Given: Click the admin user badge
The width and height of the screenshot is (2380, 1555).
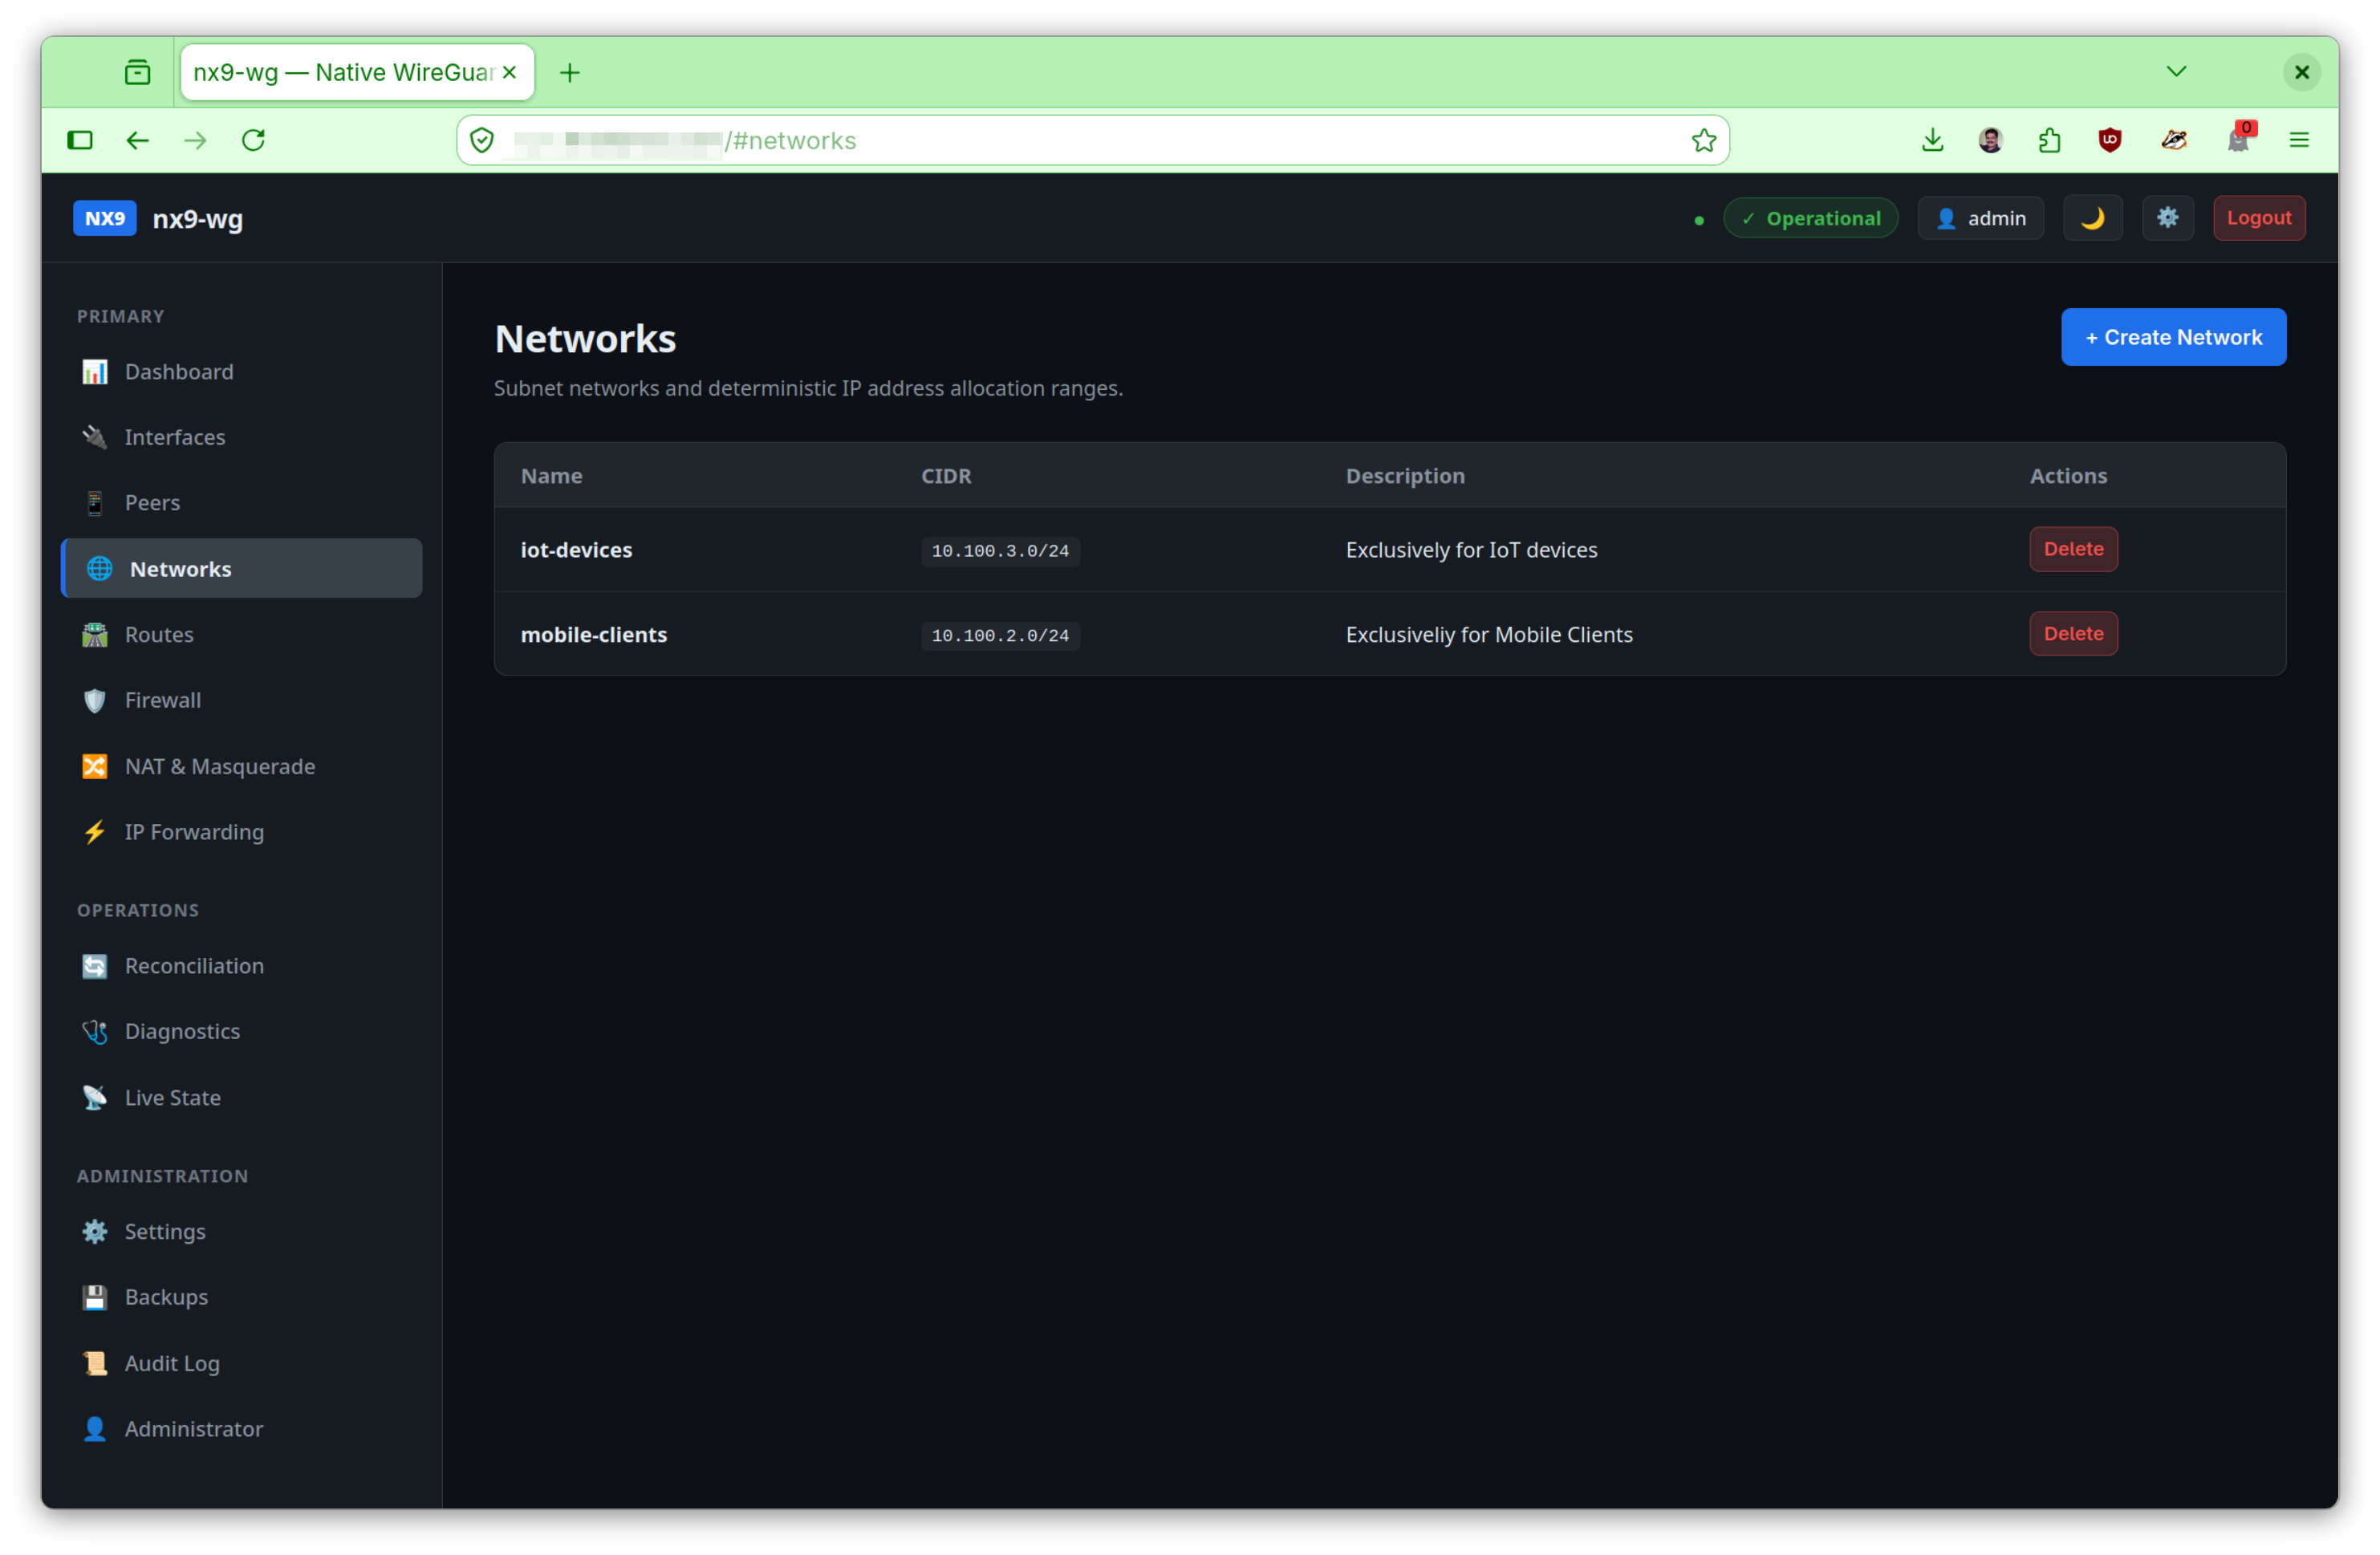Looking at the screenshot, I should (1980, 218).
